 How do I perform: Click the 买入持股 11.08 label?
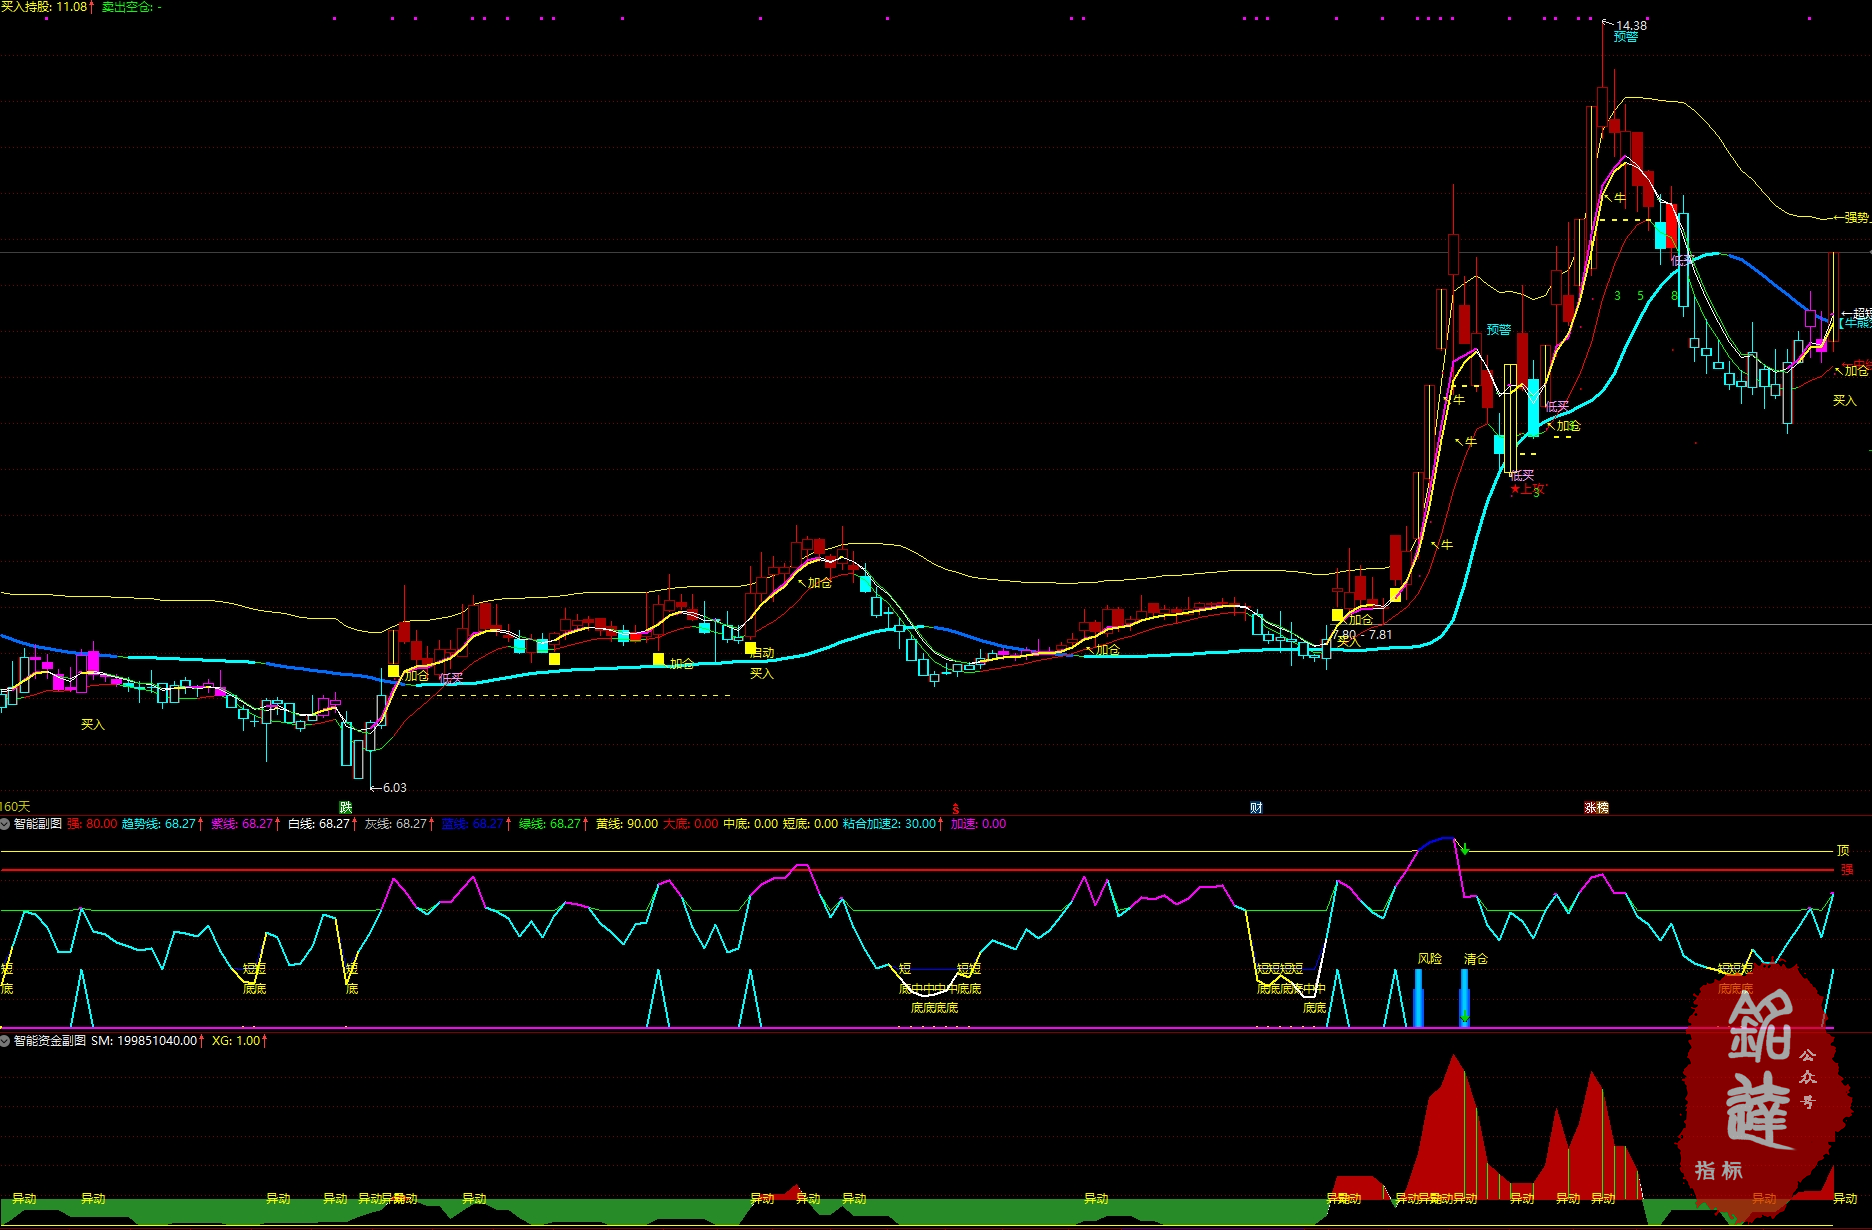(46, 7)
